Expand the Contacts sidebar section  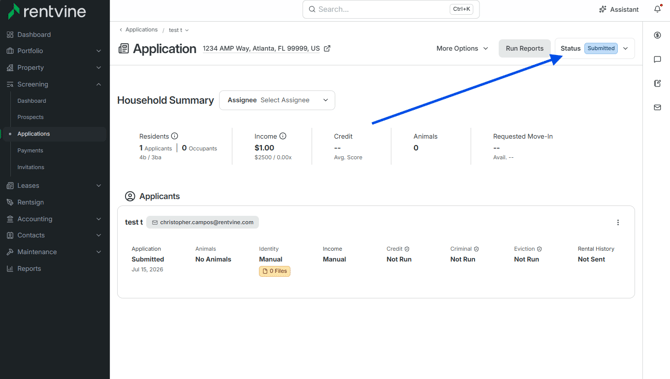tap(99, 235)
